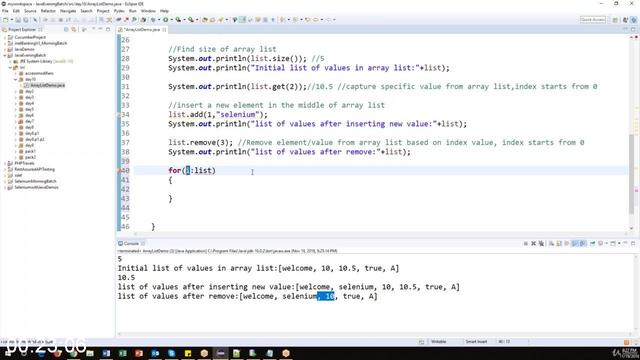Click the Quick Access search field
Screen dimensions: 640x360
tap(593, 20)
